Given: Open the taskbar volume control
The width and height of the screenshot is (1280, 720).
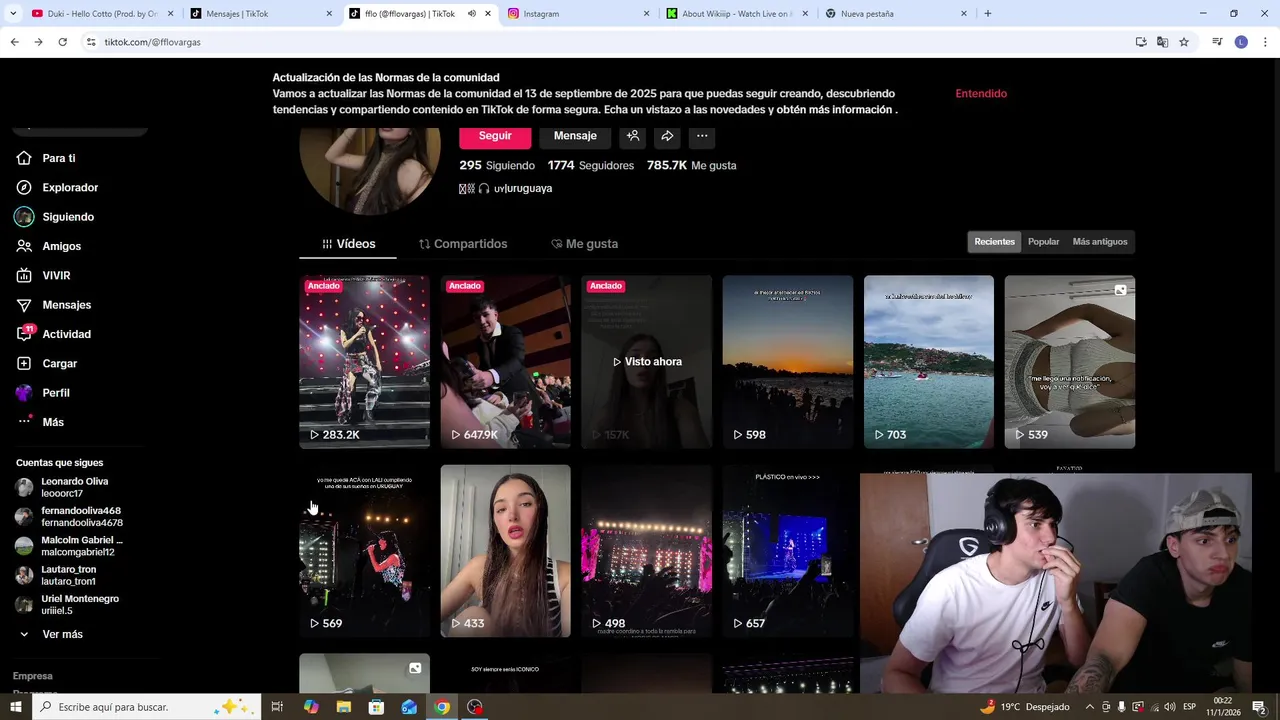Looking at the screenshot, I should click(1169, 707).
